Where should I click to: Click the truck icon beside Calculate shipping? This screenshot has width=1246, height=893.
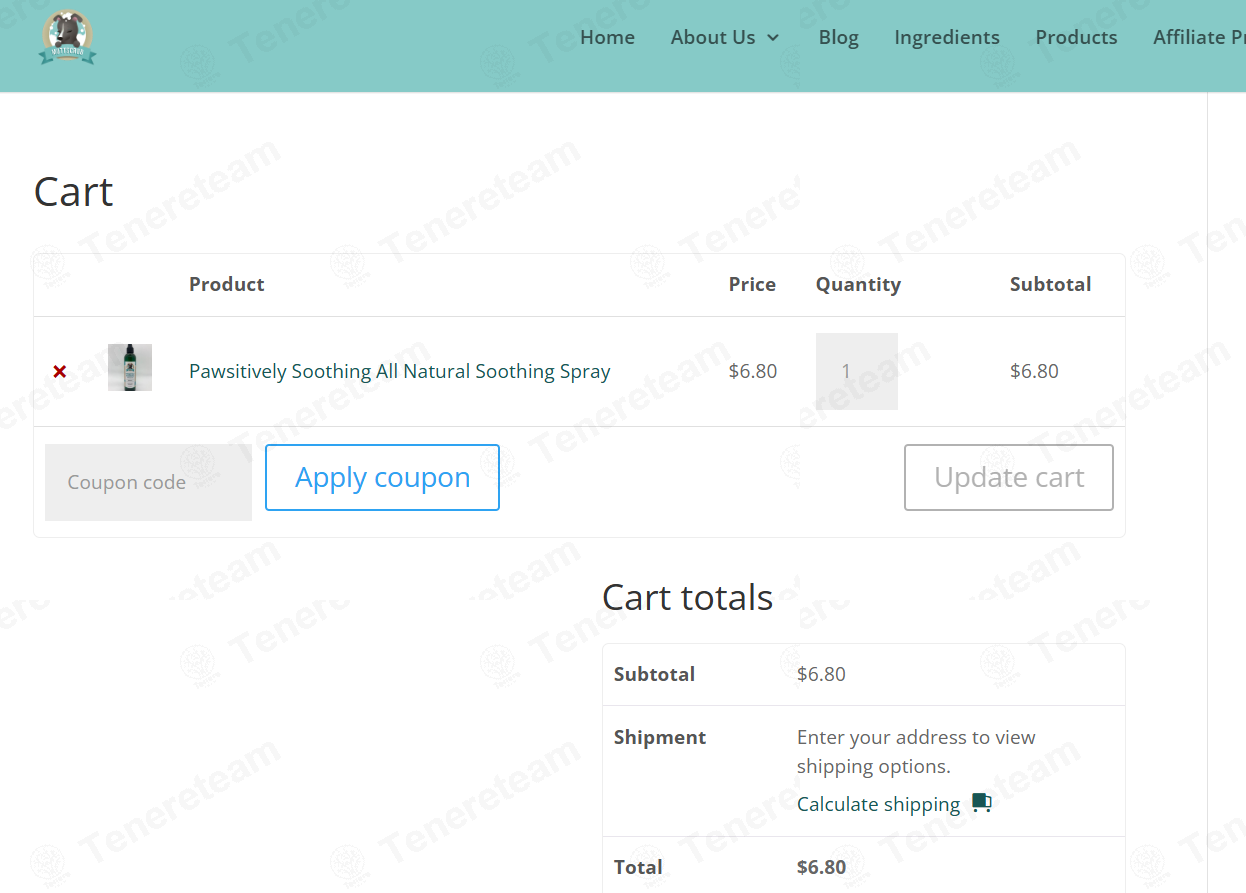click(x=981, y=803)
